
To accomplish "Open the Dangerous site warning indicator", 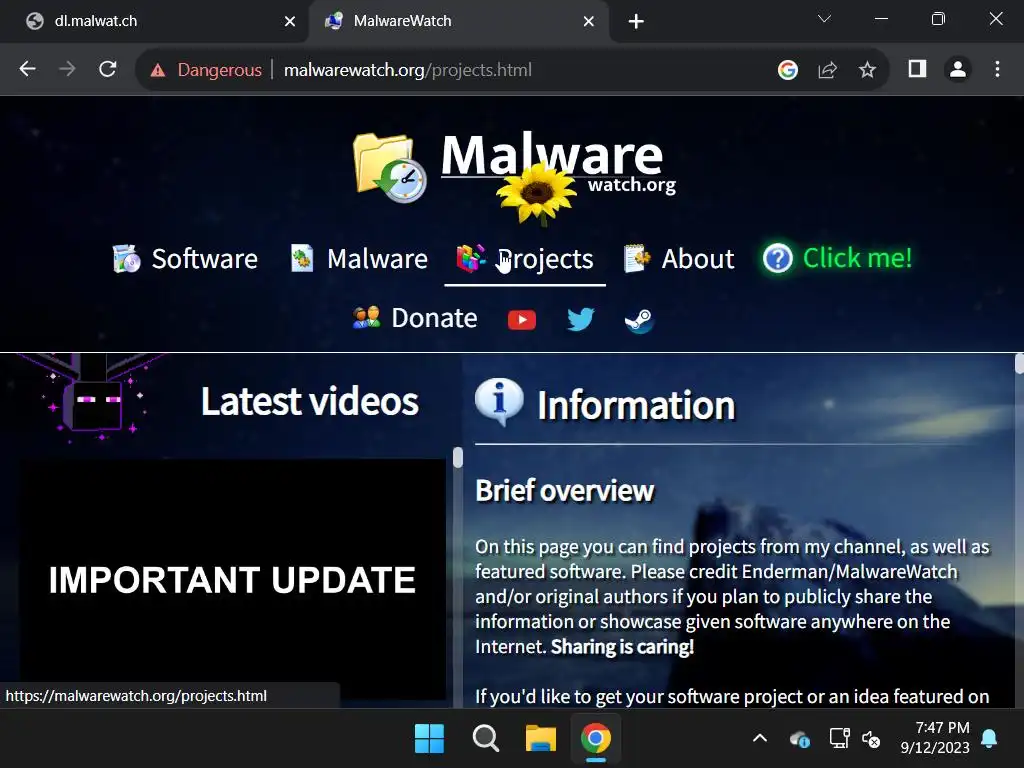I will [206, 70].
